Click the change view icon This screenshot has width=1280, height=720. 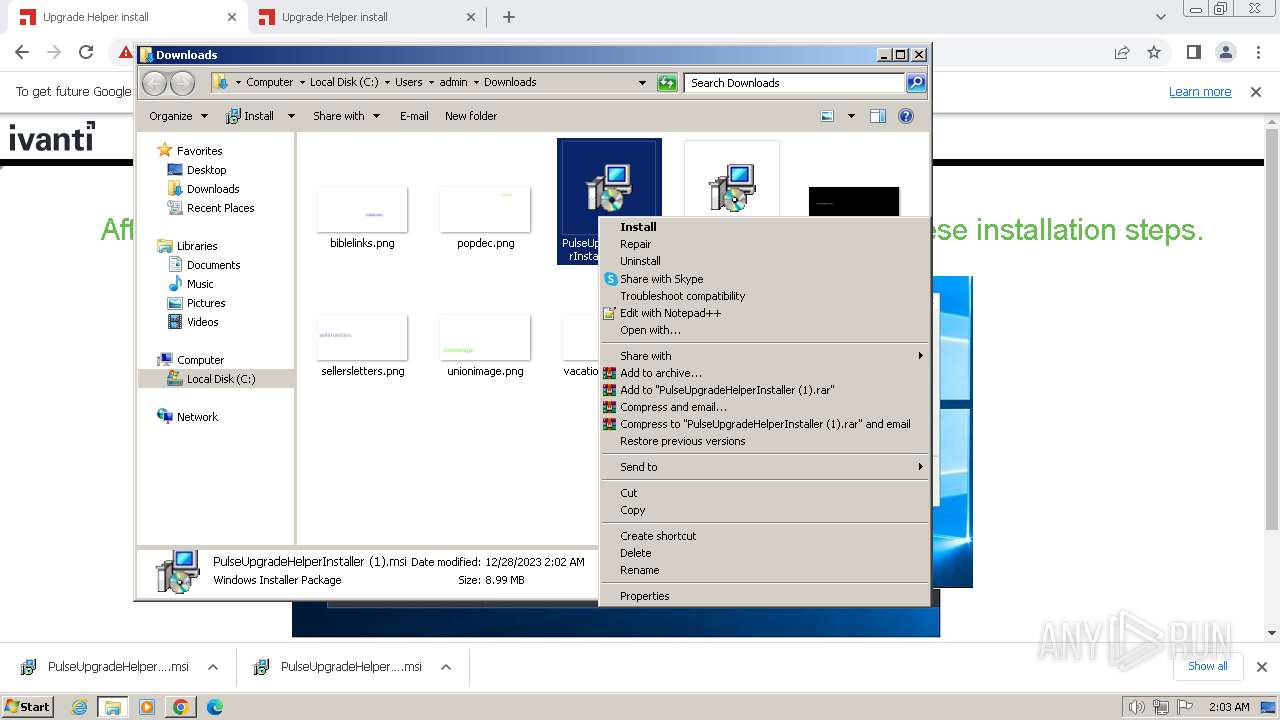[x=827, y=116]
